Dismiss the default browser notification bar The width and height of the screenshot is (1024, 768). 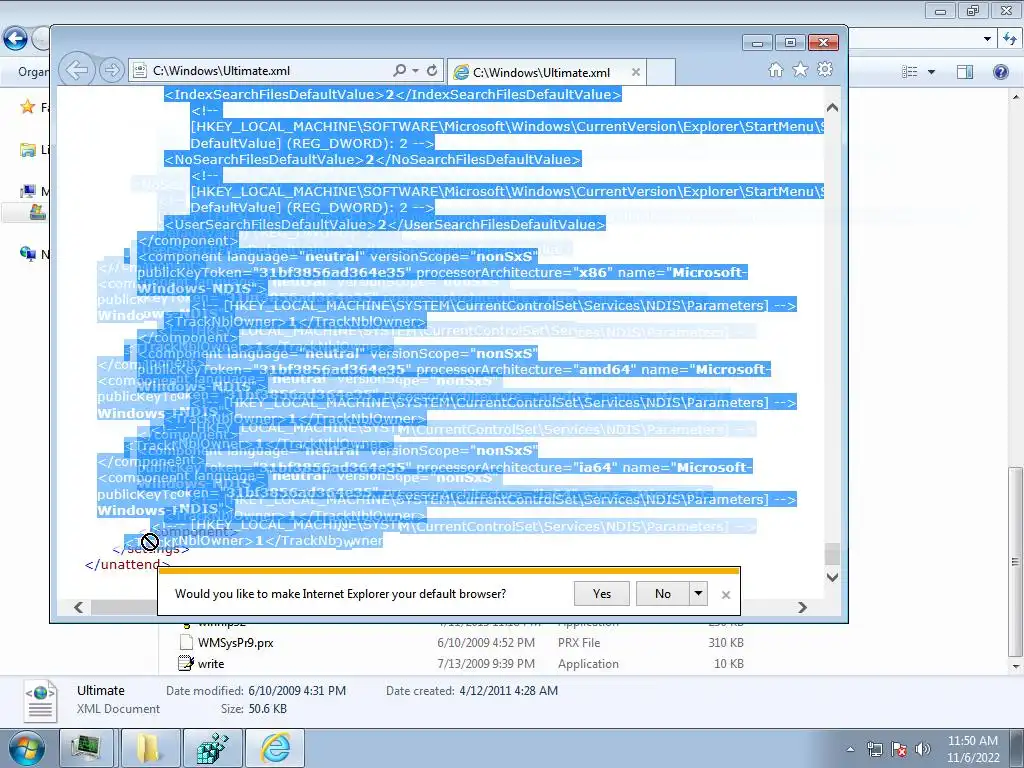click(726, 595)
